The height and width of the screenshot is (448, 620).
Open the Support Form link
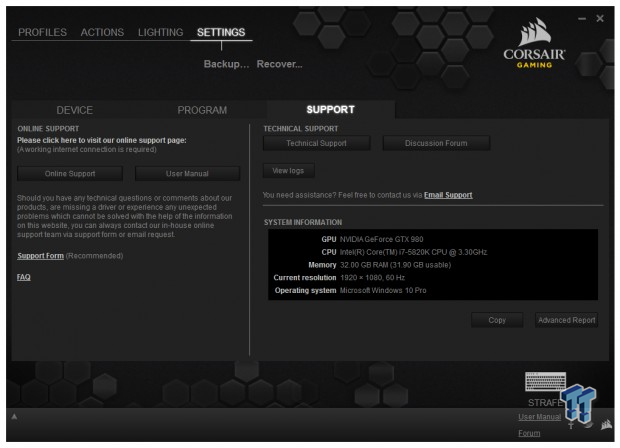40,256
